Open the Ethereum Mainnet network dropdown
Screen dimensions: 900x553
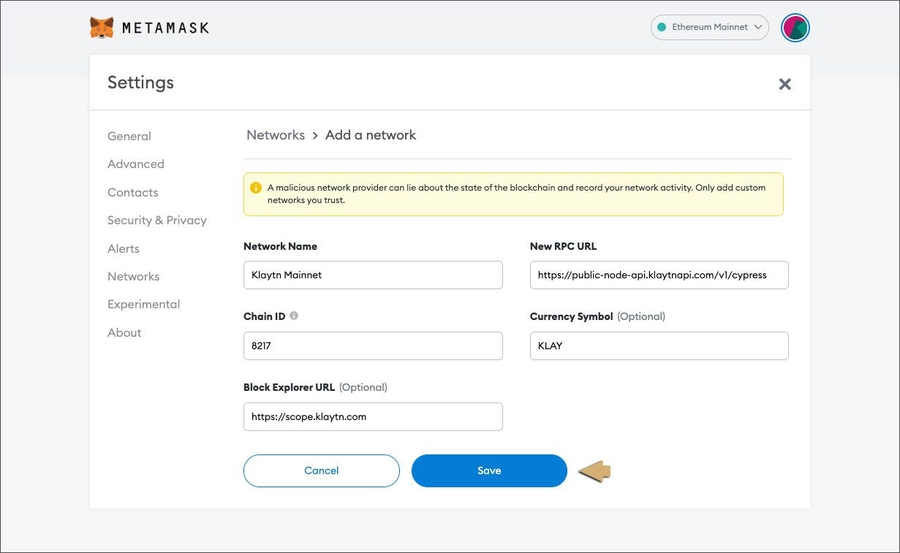click(x=709, y=28)
